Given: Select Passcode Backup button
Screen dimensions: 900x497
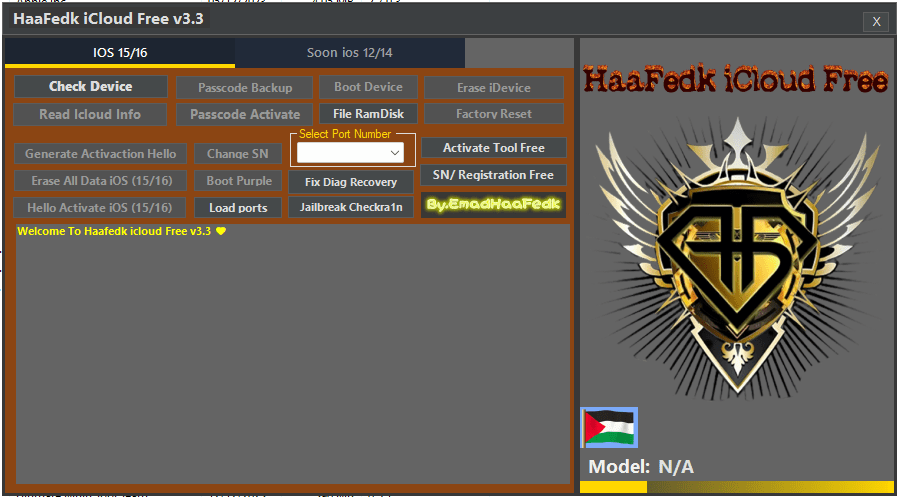Looking at the screenshot, I should [245, 88].
